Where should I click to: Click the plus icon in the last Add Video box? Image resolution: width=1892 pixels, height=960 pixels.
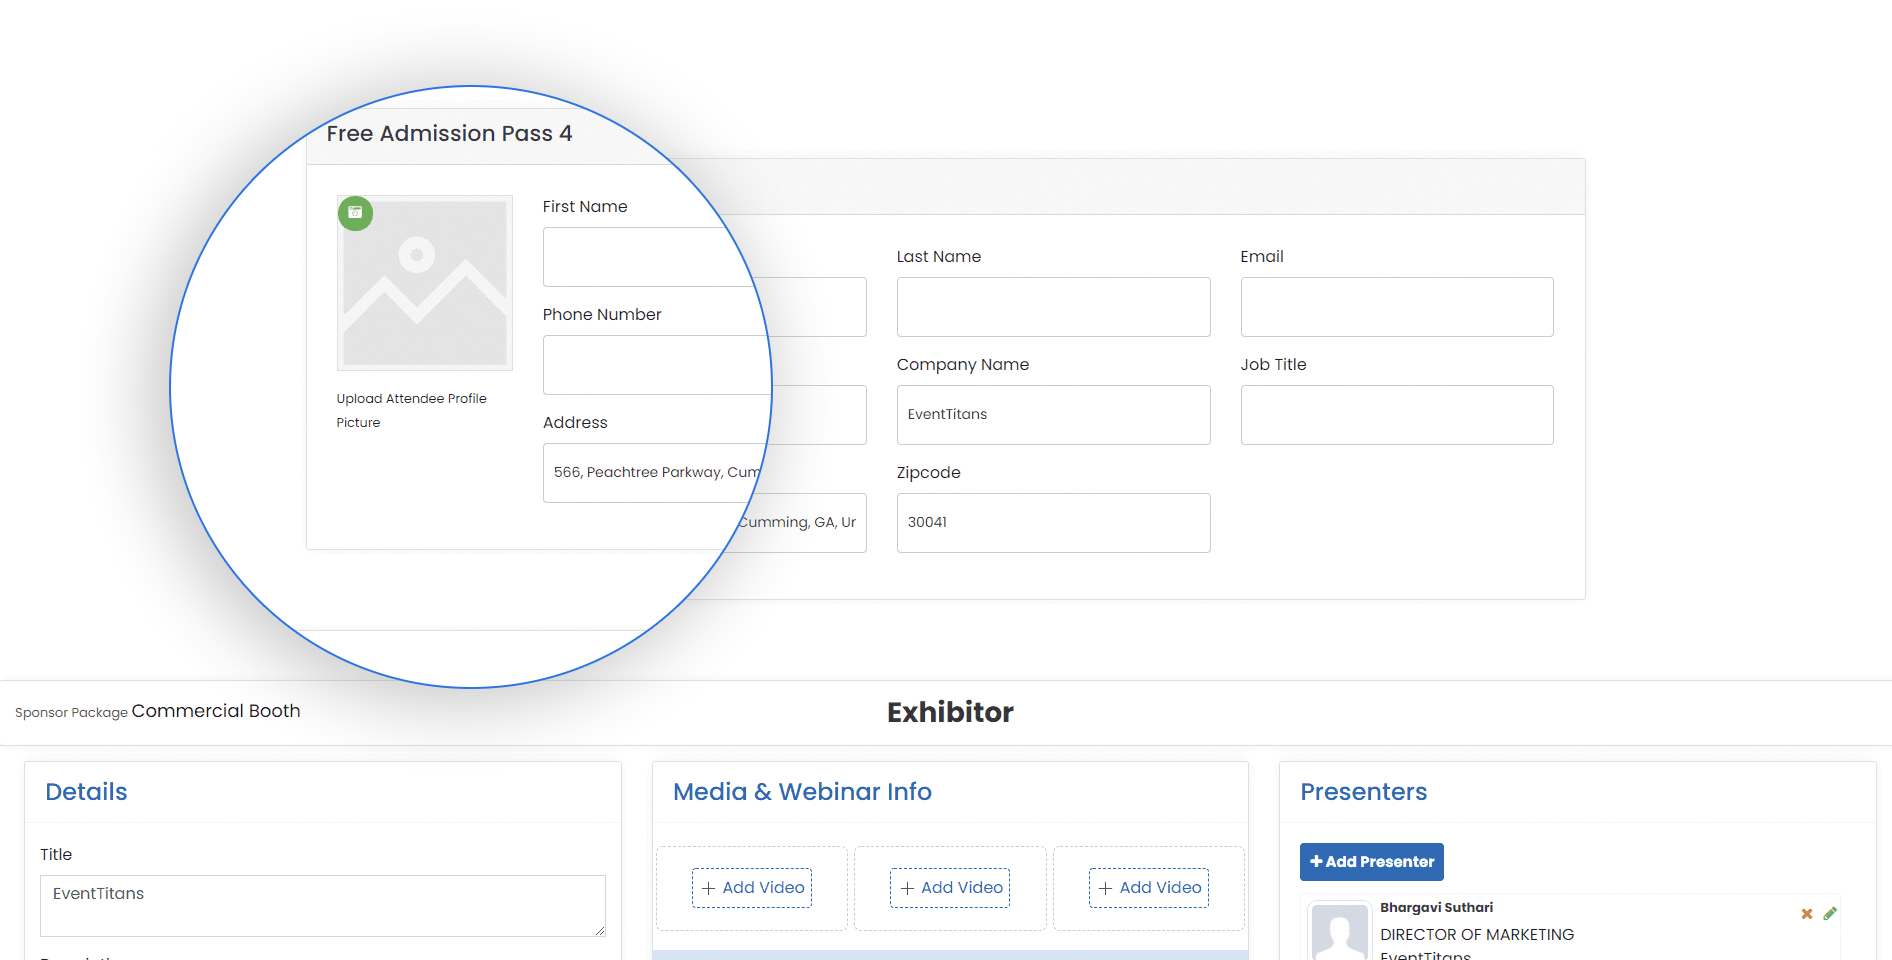pos(1104,888)
